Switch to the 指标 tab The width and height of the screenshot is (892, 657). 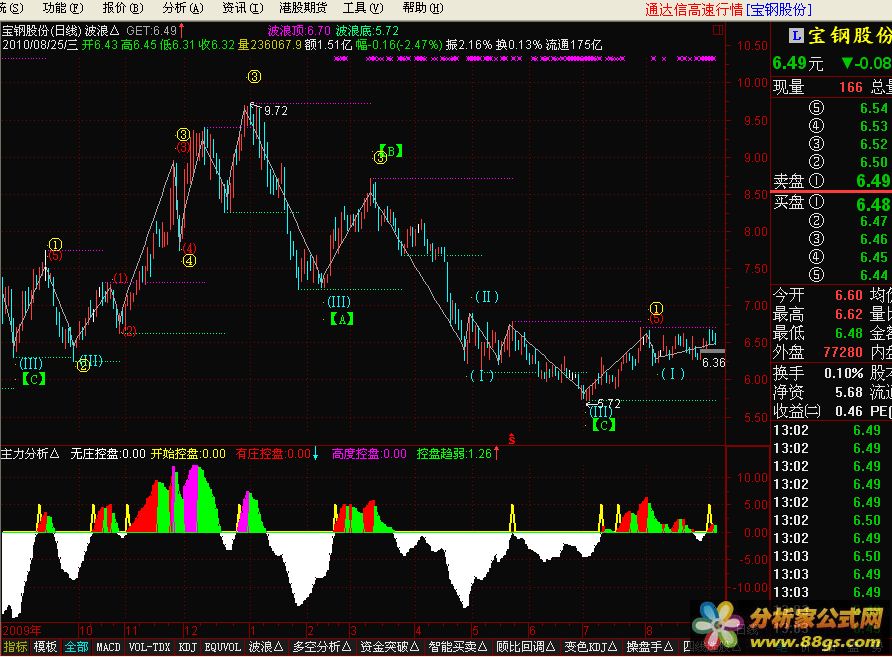(15, 647)
